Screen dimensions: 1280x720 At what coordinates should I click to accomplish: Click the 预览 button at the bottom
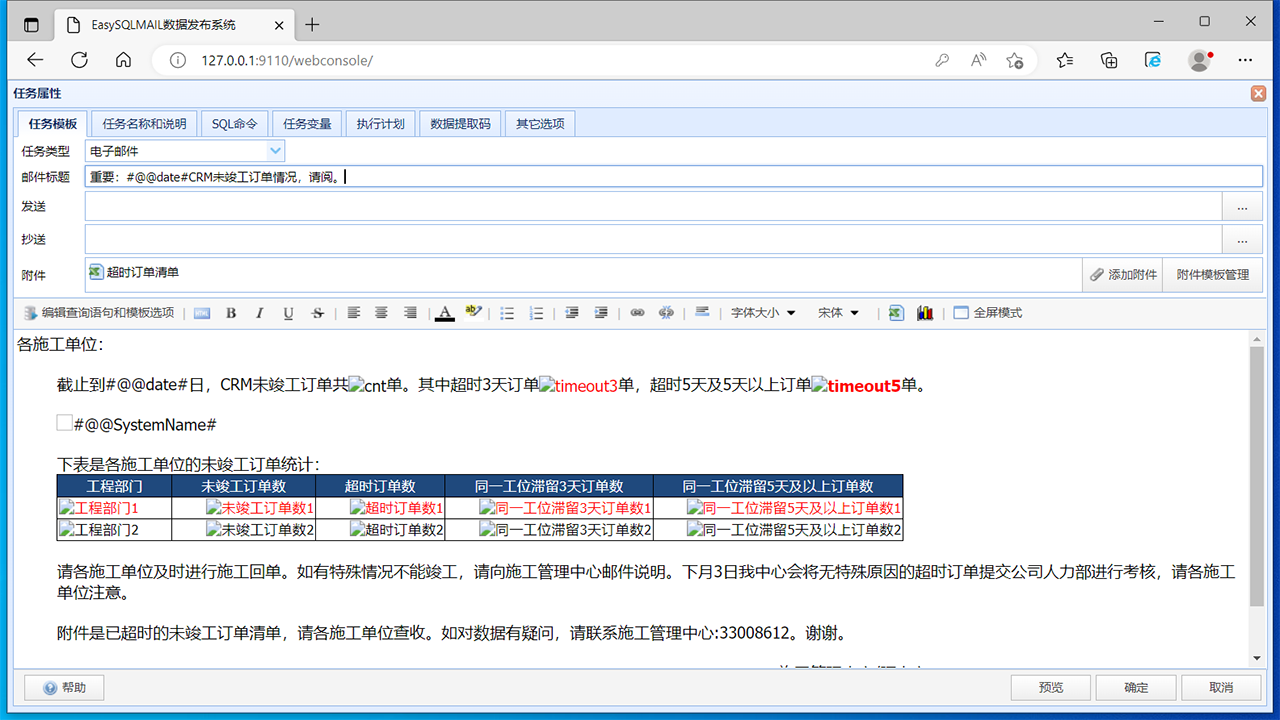(1050, 687)
